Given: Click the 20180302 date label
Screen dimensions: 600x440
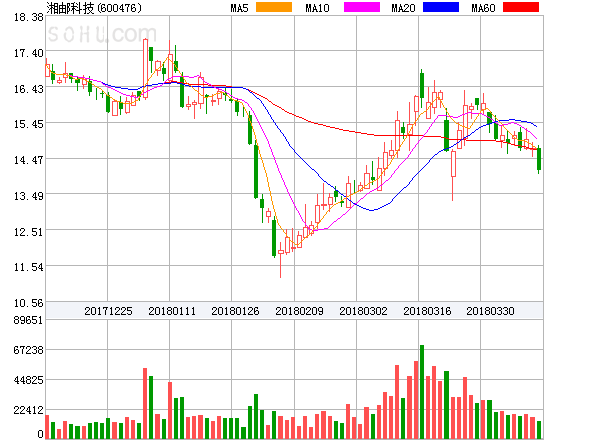Looking at the screenshot, I should pos(363,311).
